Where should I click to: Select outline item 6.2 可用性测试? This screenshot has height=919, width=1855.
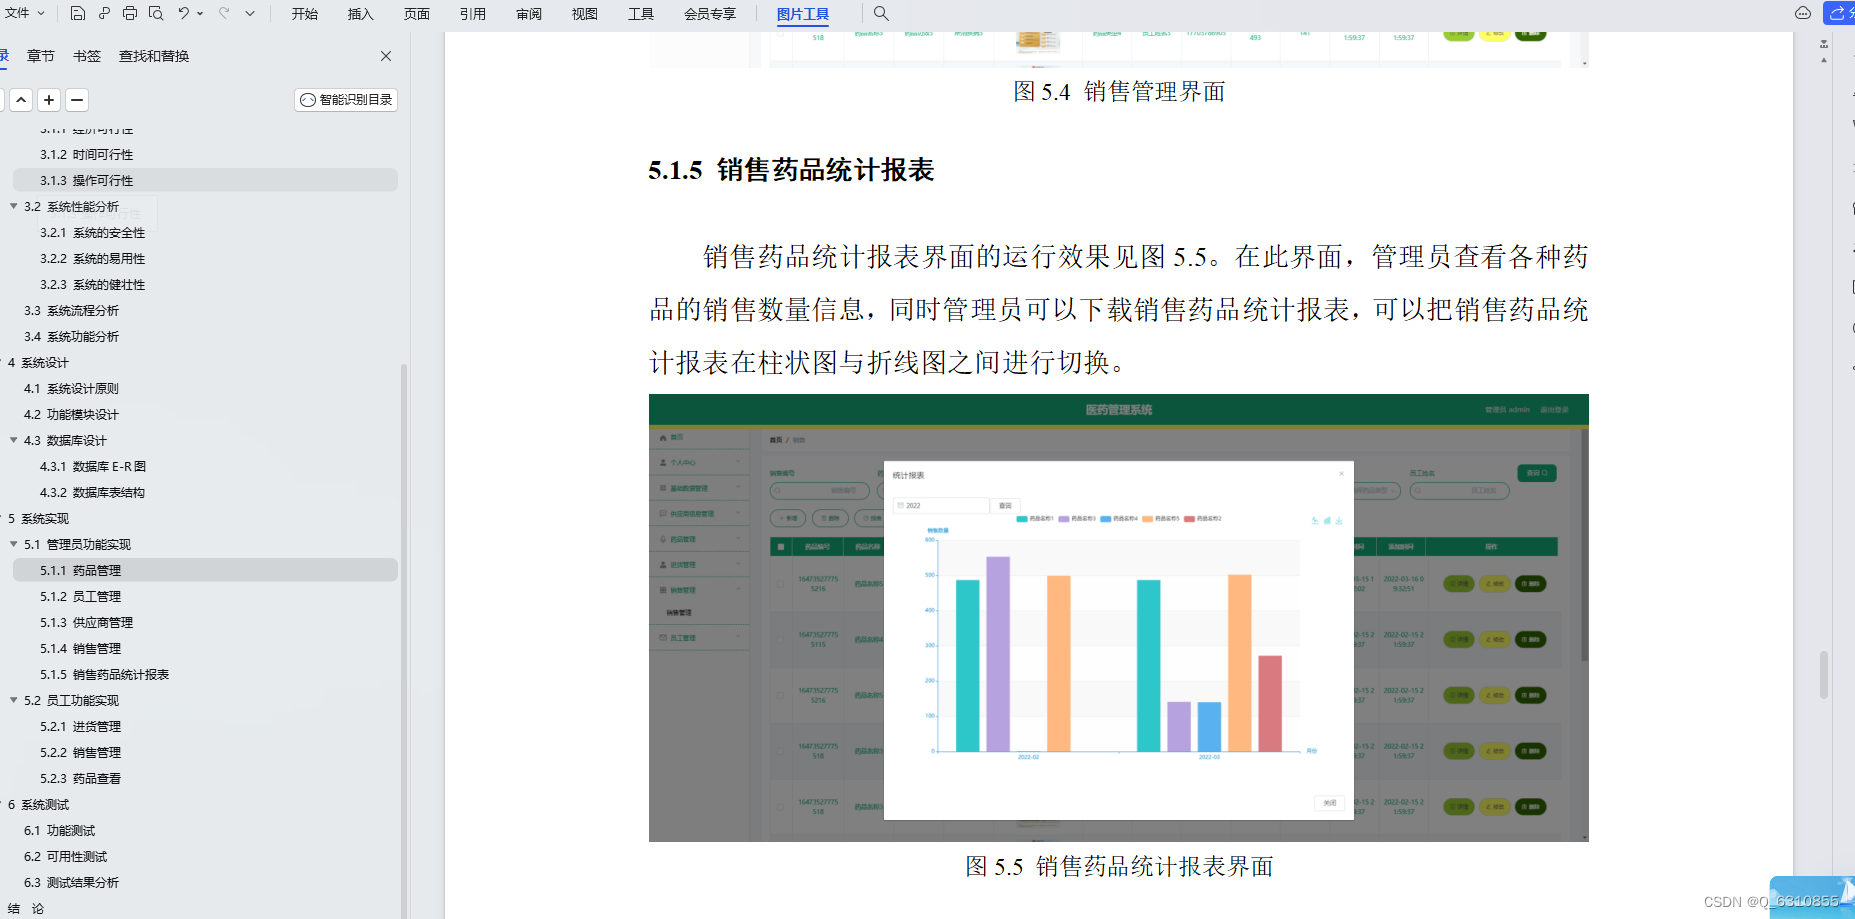(x=65, y=856)
